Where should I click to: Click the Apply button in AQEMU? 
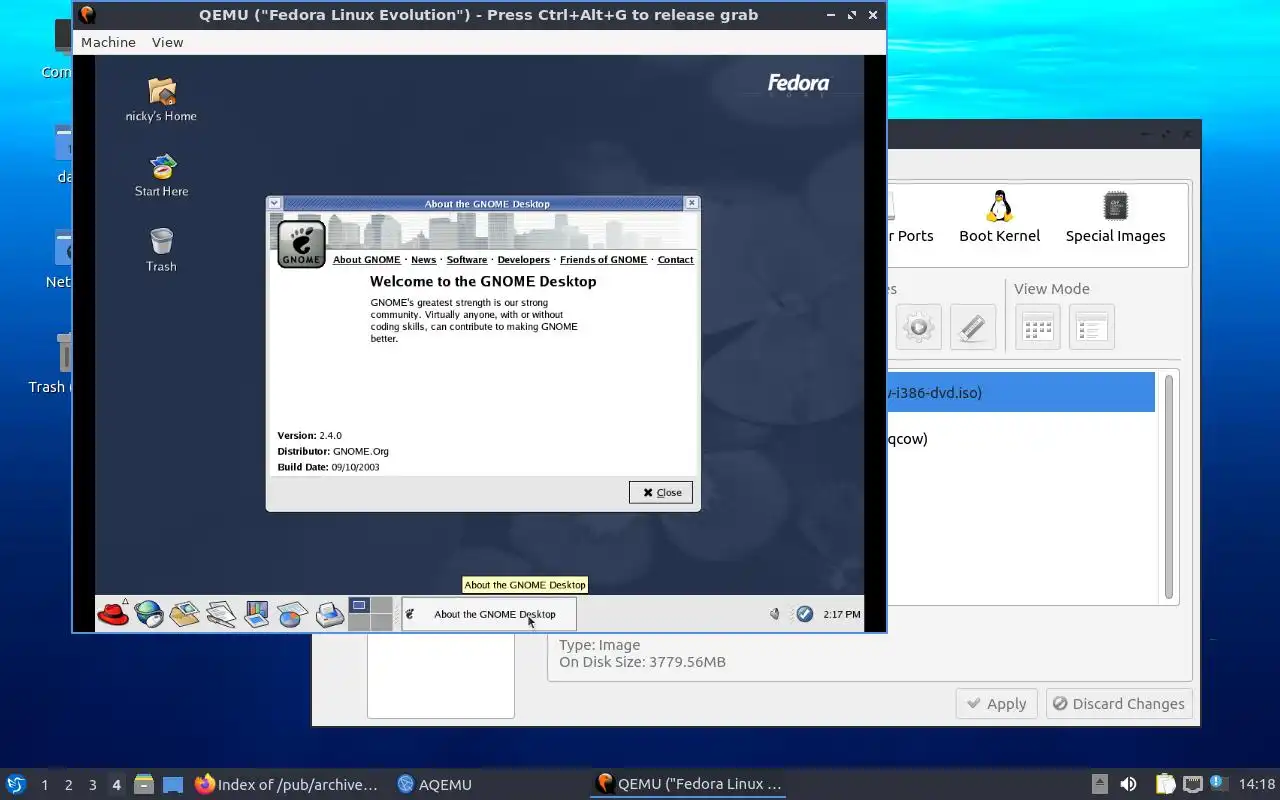coord(996,704)
